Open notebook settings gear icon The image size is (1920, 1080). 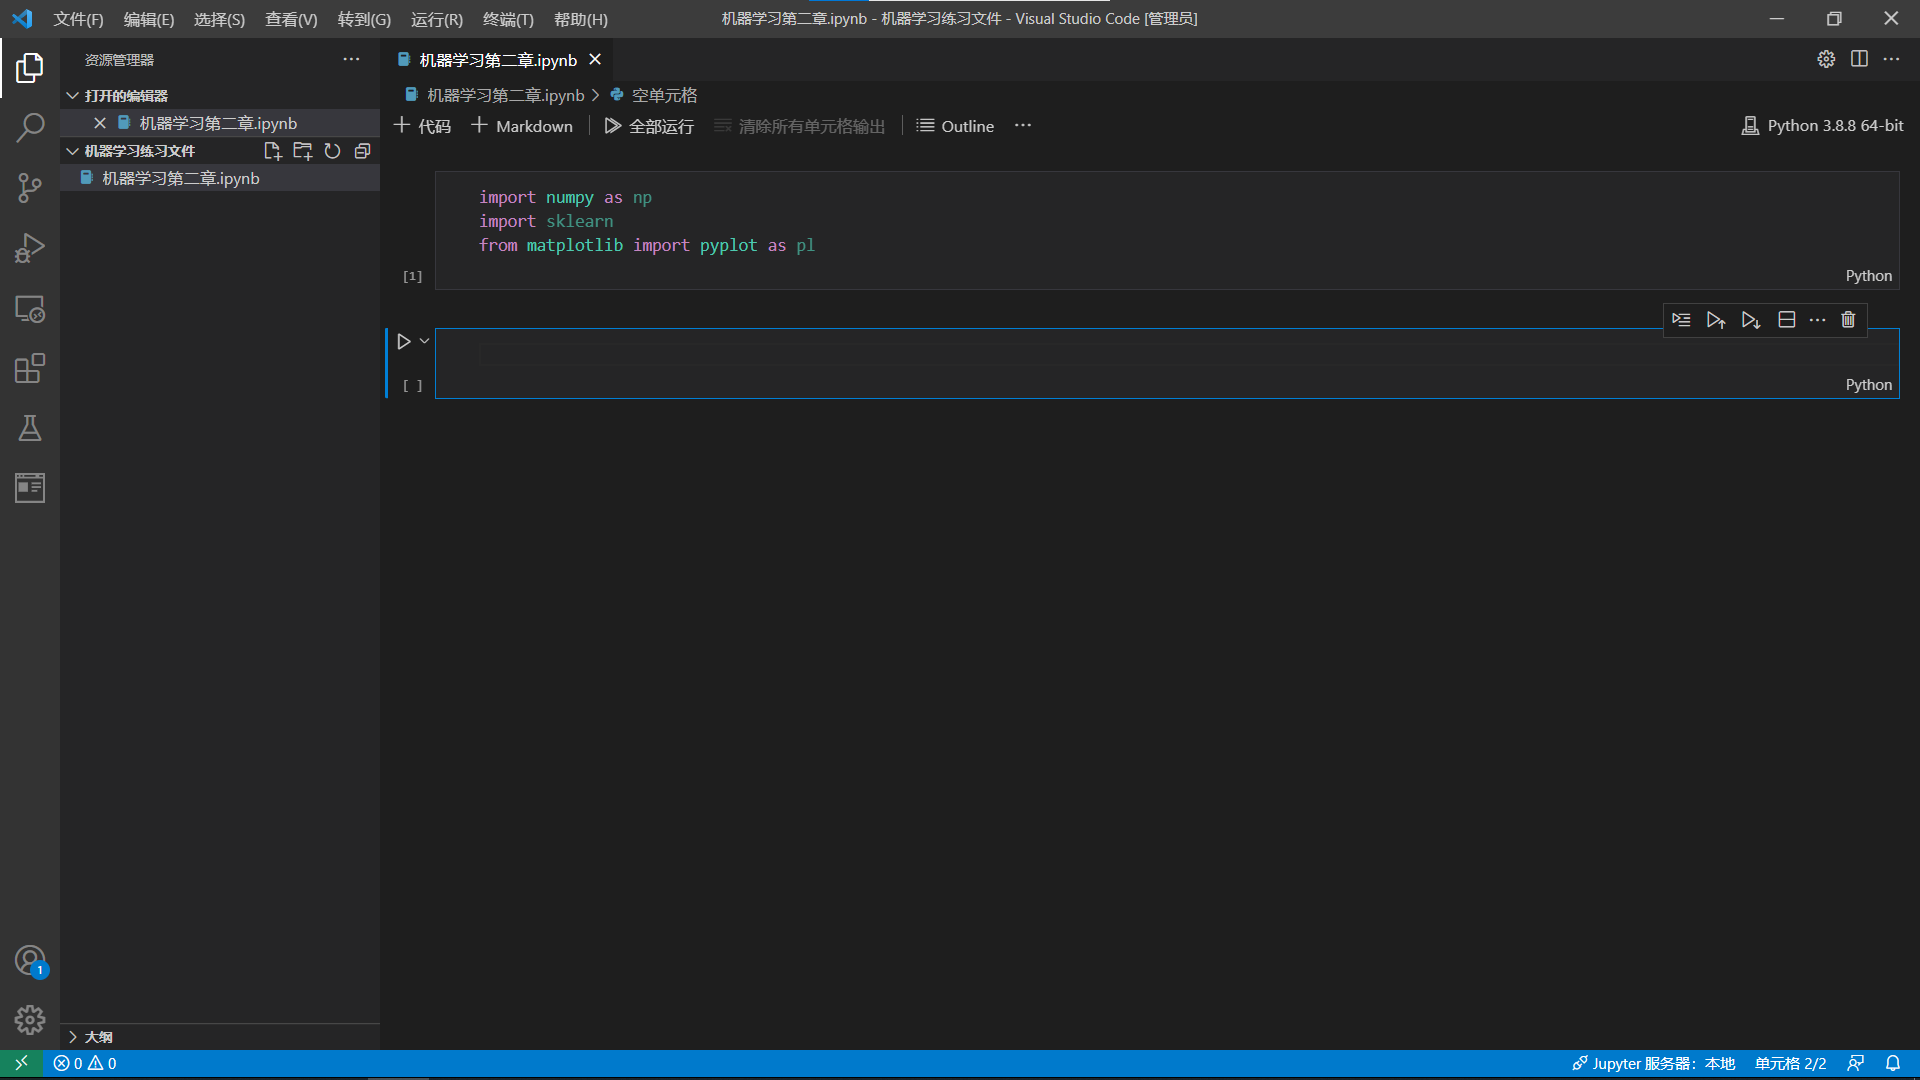(1826, 59)
